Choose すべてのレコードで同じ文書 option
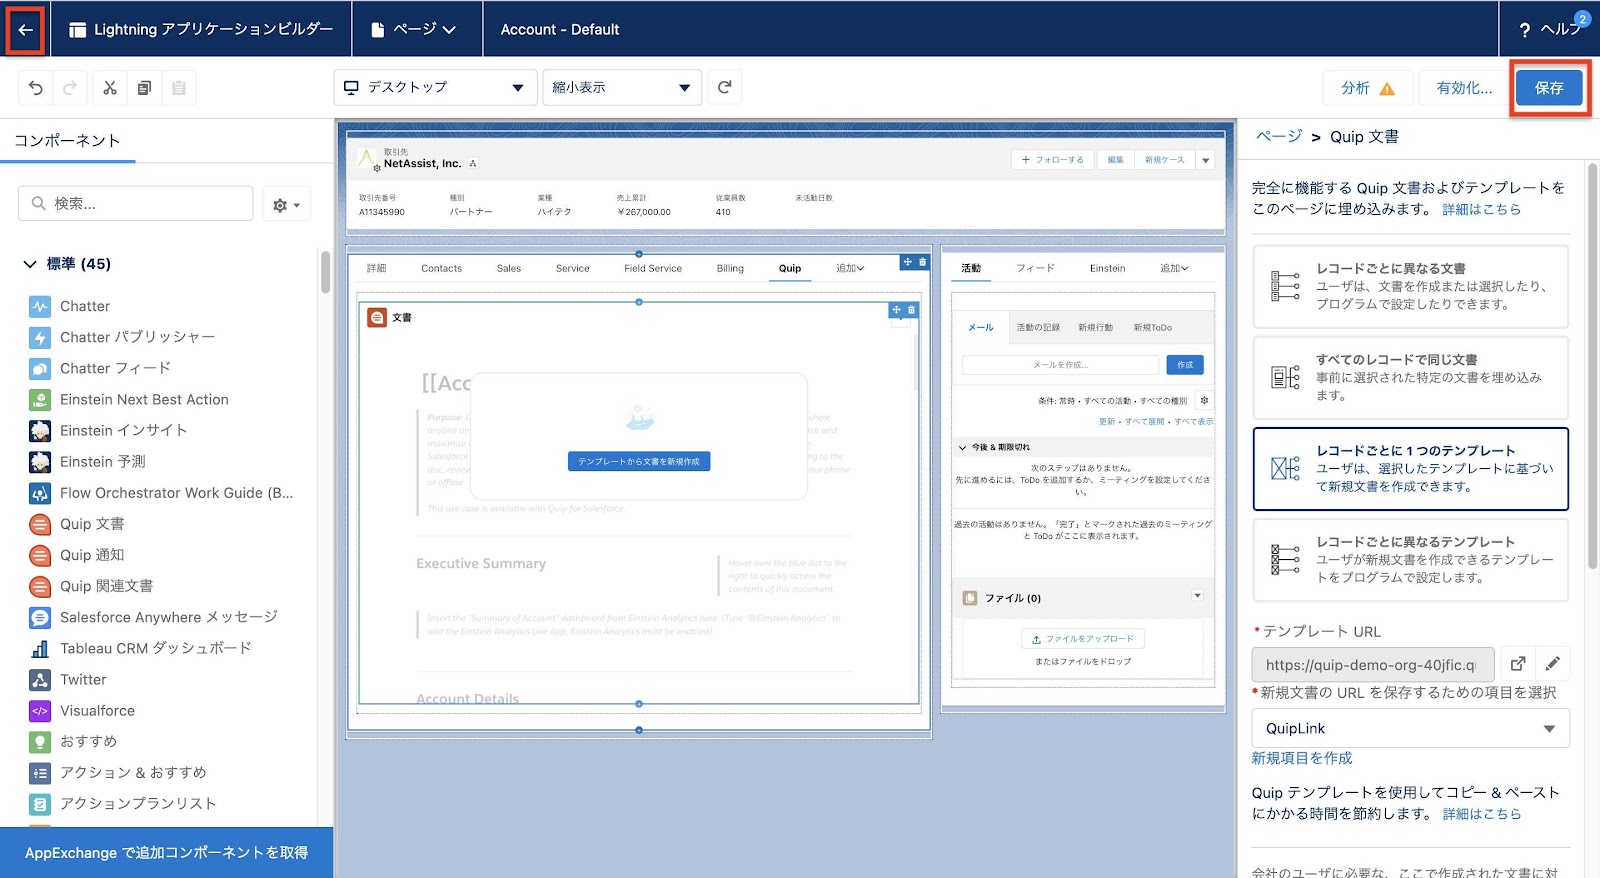This screenshot has height=878, width=1600. coord(1410,377)
